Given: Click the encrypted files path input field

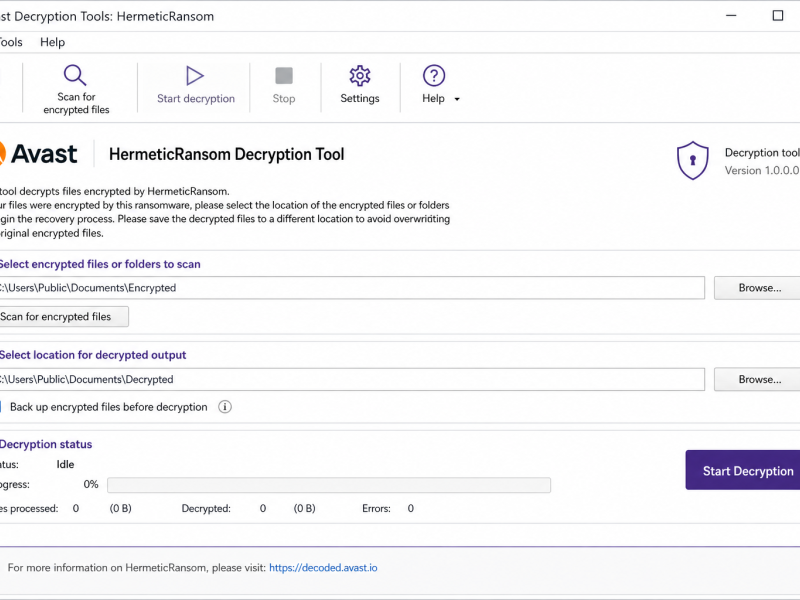Looking at the screenshot, I should point(352,288).
